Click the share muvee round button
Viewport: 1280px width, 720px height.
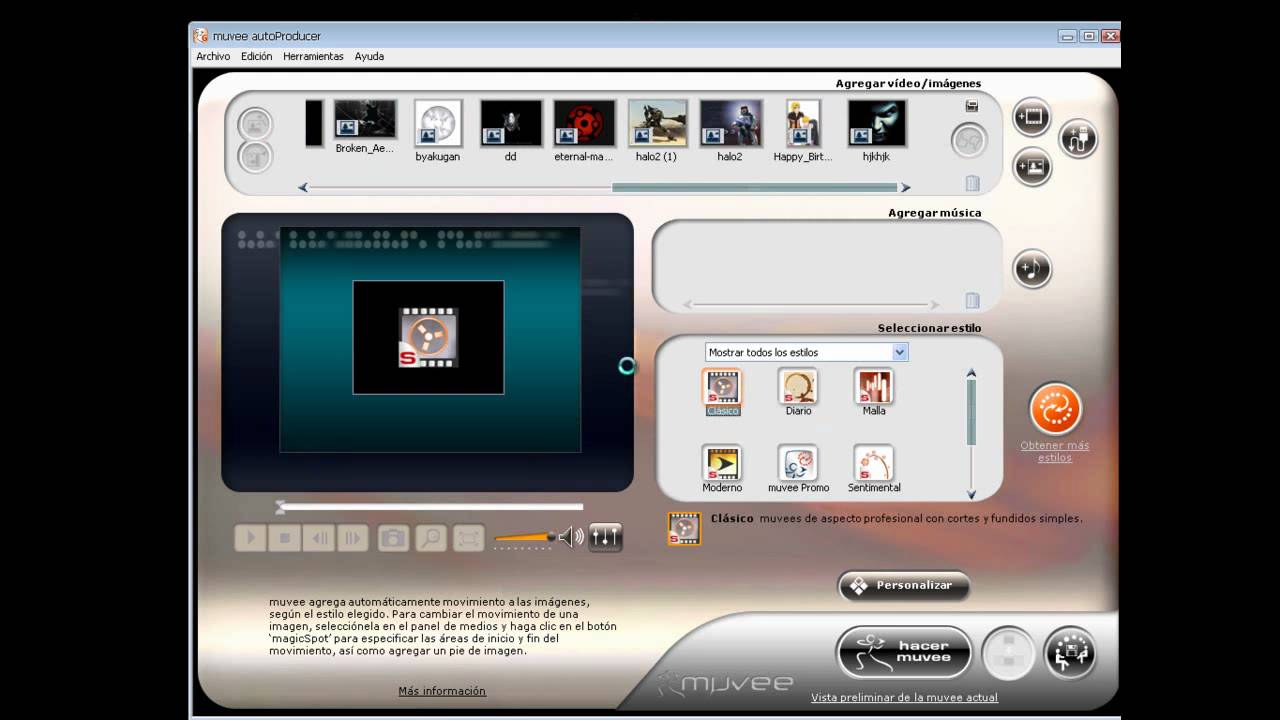point(1070,653)
